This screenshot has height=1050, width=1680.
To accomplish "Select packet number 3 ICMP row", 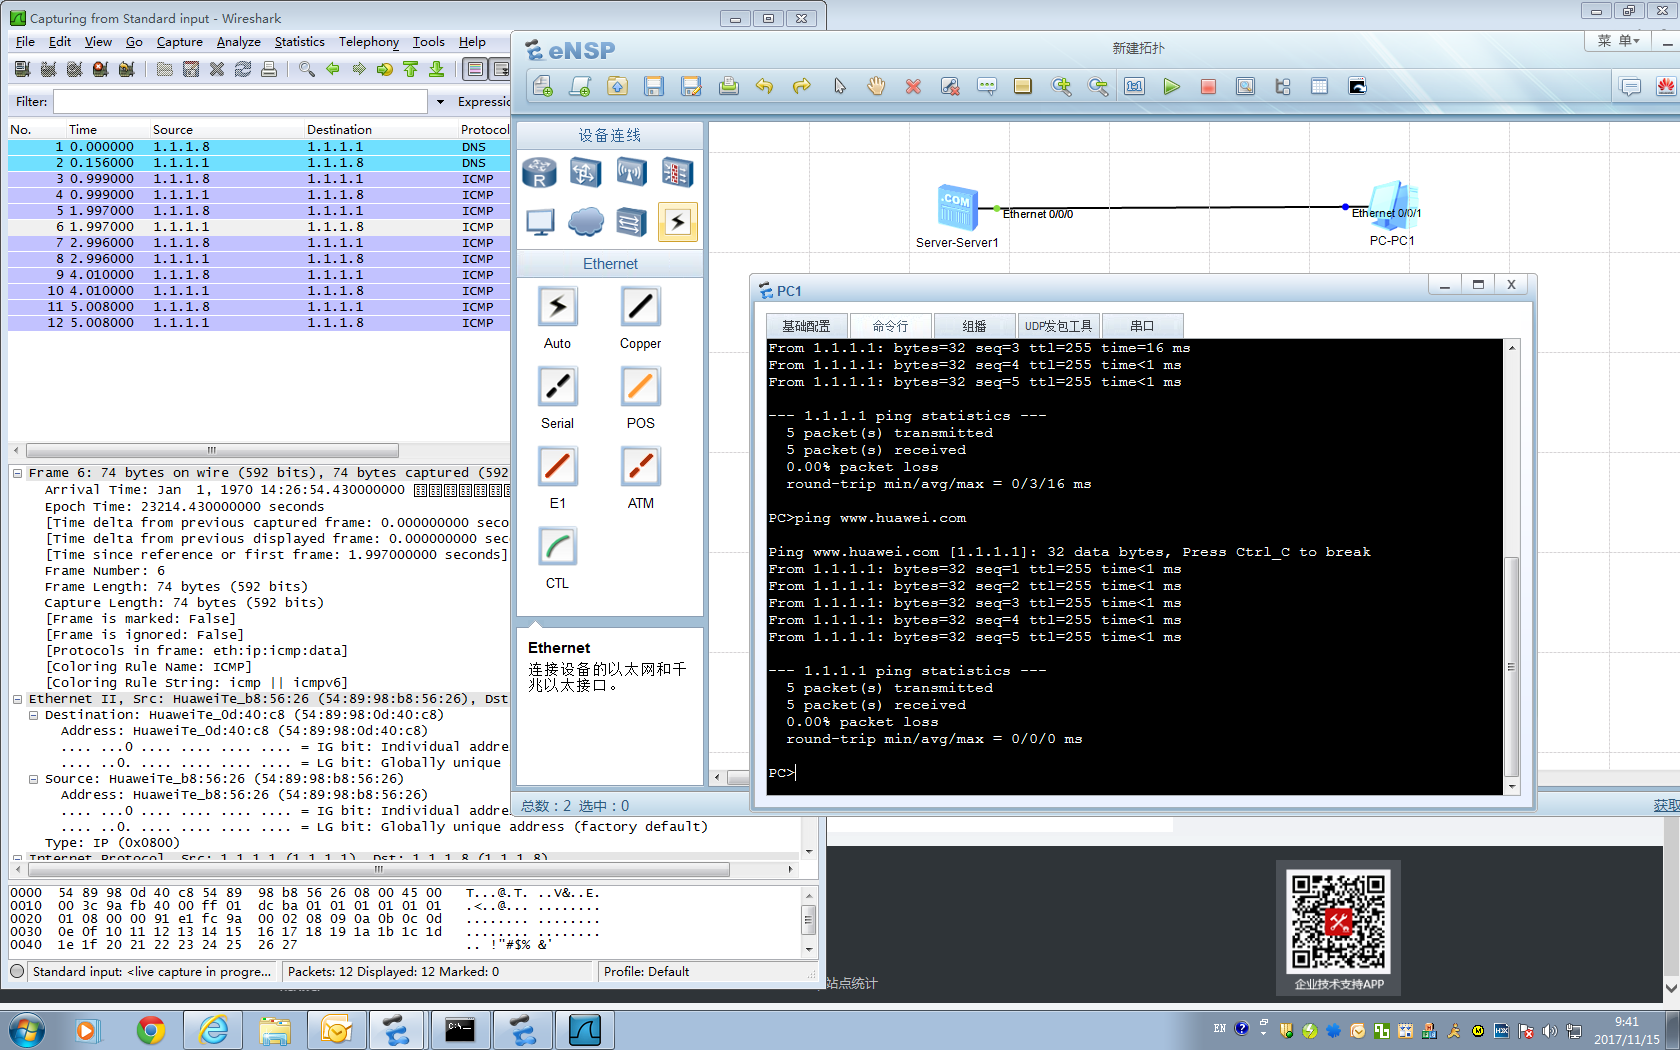I will point(259,179).
